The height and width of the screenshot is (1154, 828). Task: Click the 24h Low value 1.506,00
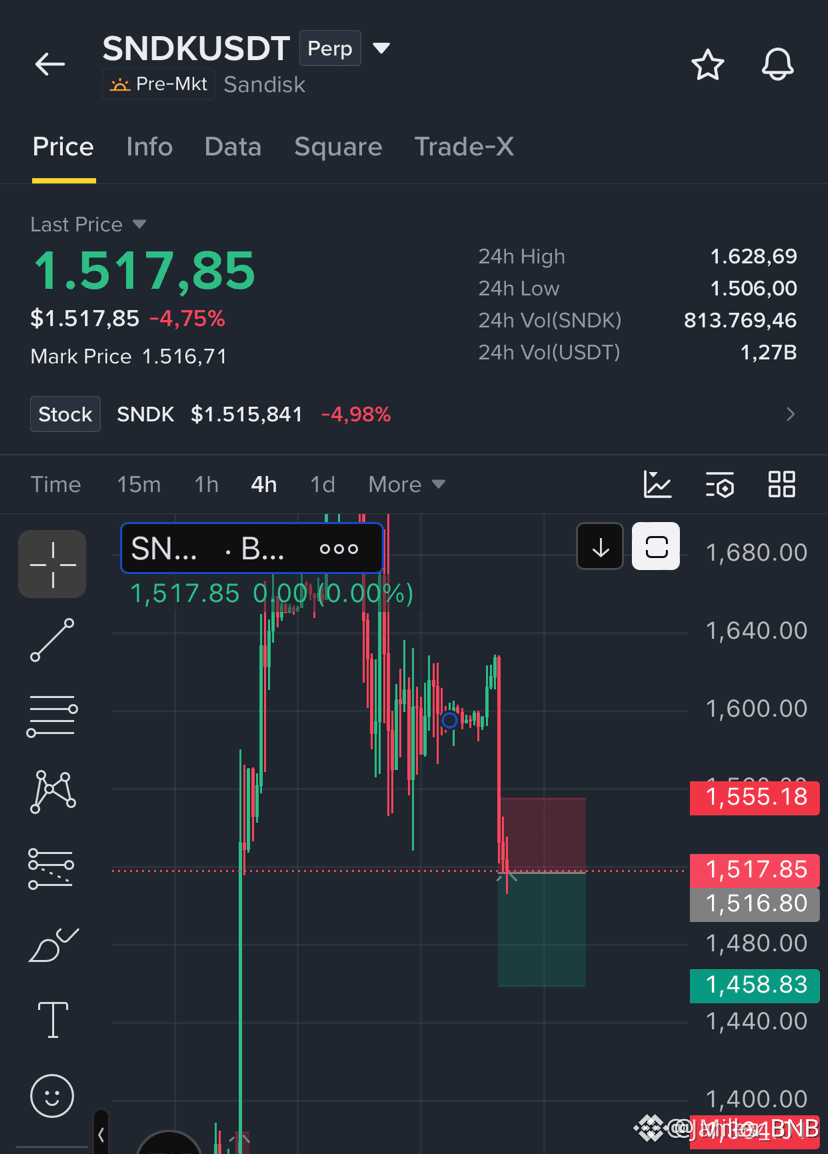754,288
